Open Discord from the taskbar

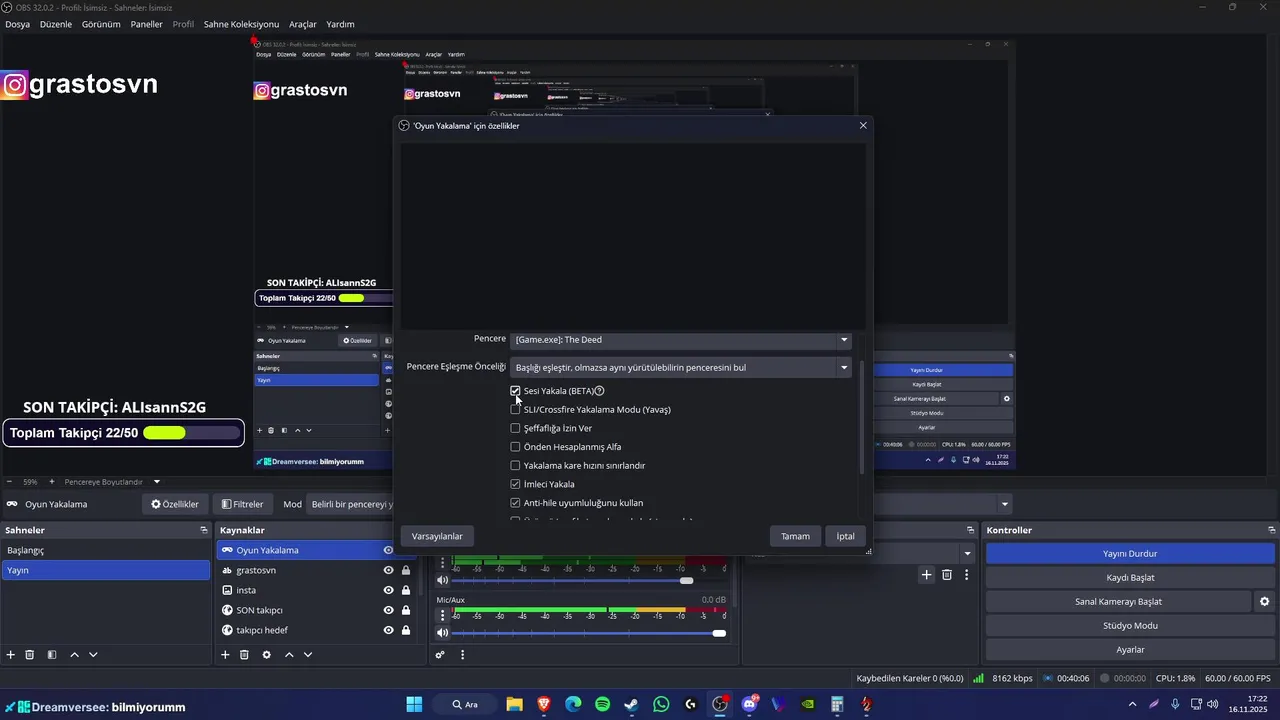[x=749, y=704]
